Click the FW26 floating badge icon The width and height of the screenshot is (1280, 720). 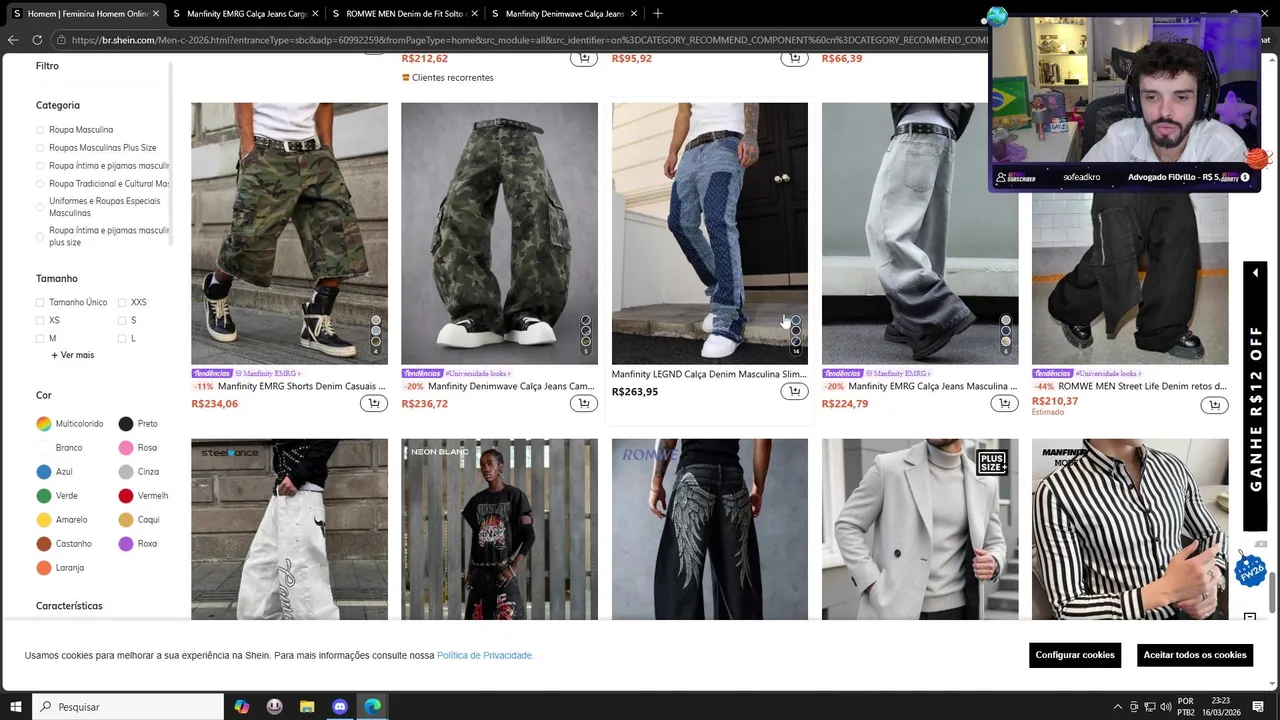point(1250,568)
